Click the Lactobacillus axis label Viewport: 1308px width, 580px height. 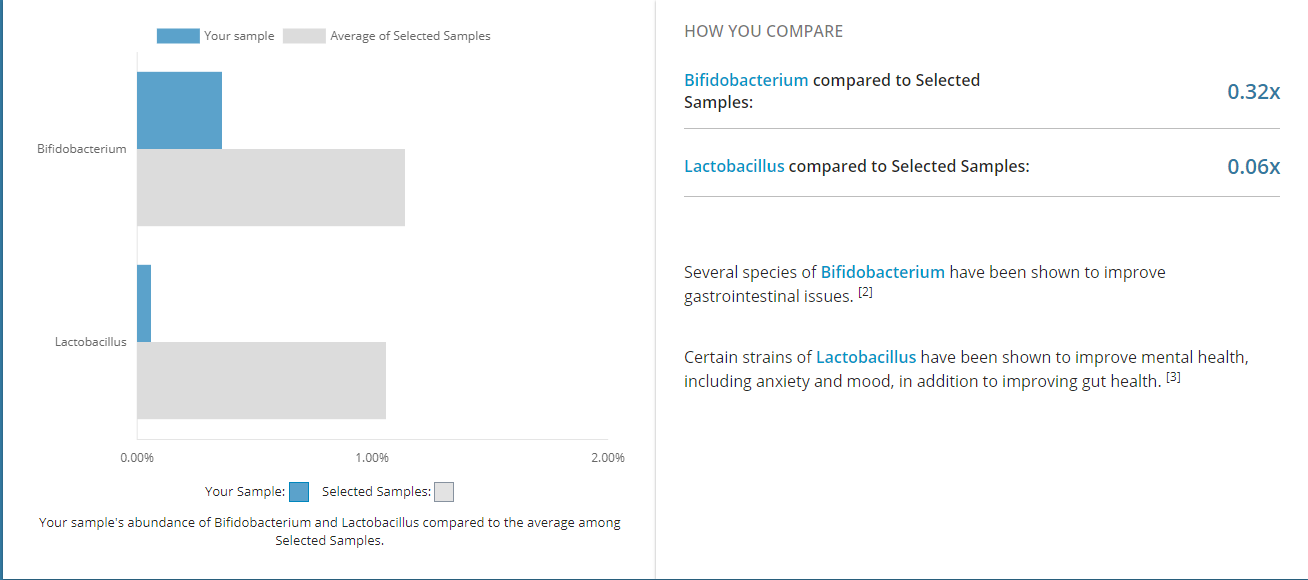91,342
